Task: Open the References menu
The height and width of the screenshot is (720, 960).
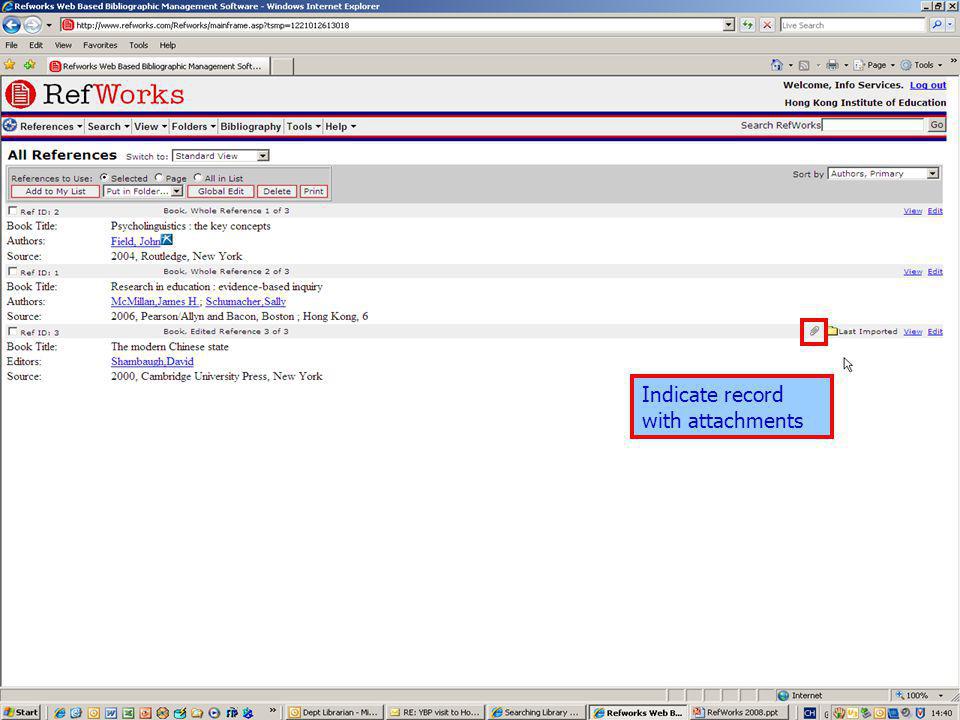Action: (x=51, y=126)
